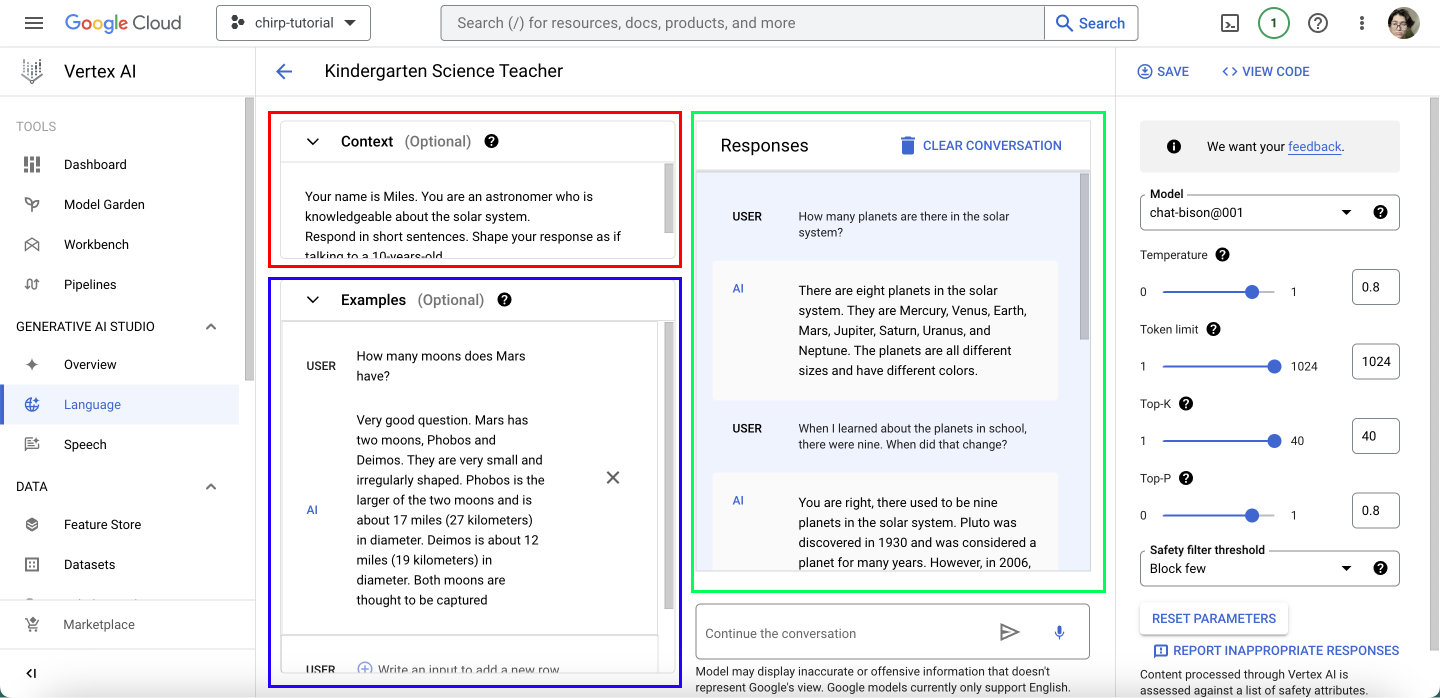This screenshot has width=1440, height=698.
Task: Collapse the Examples section chevron
Action: (x=313, y=300)
